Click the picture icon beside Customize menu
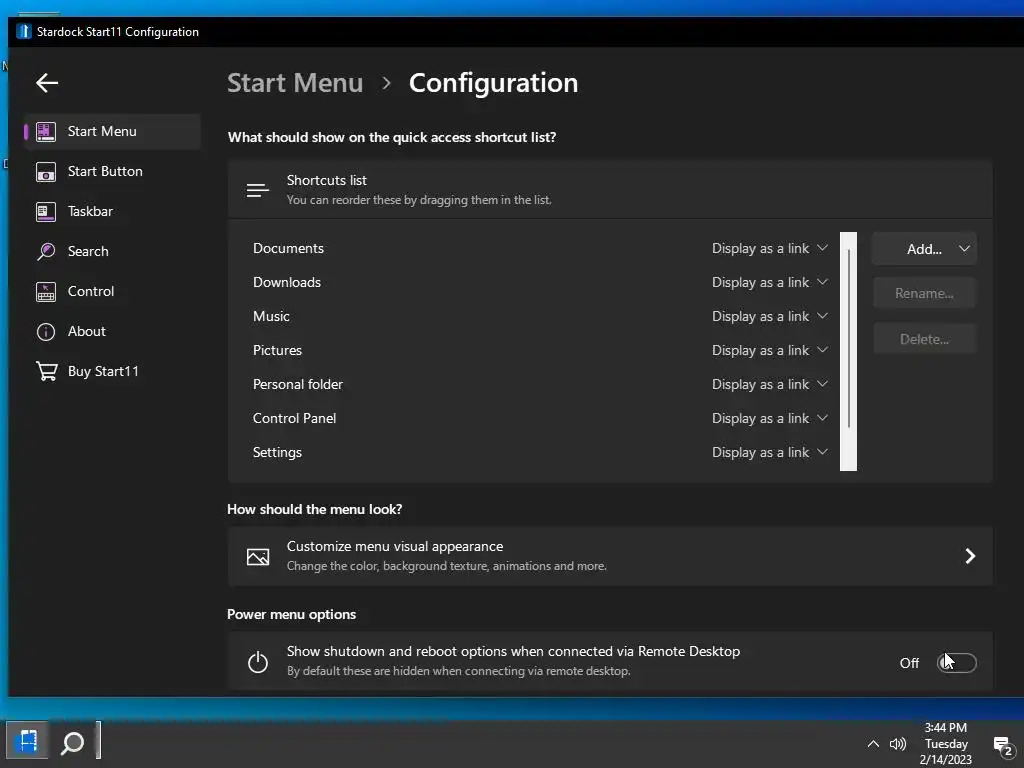Image resolution: width=1024 pixels, height=768 pixels. (258, 556)
